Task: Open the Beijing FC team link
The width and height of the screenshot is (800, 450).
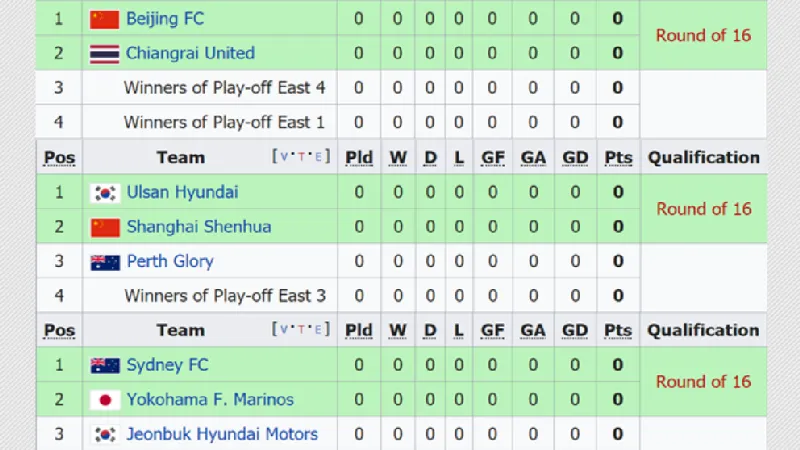Action: (165, 19)
